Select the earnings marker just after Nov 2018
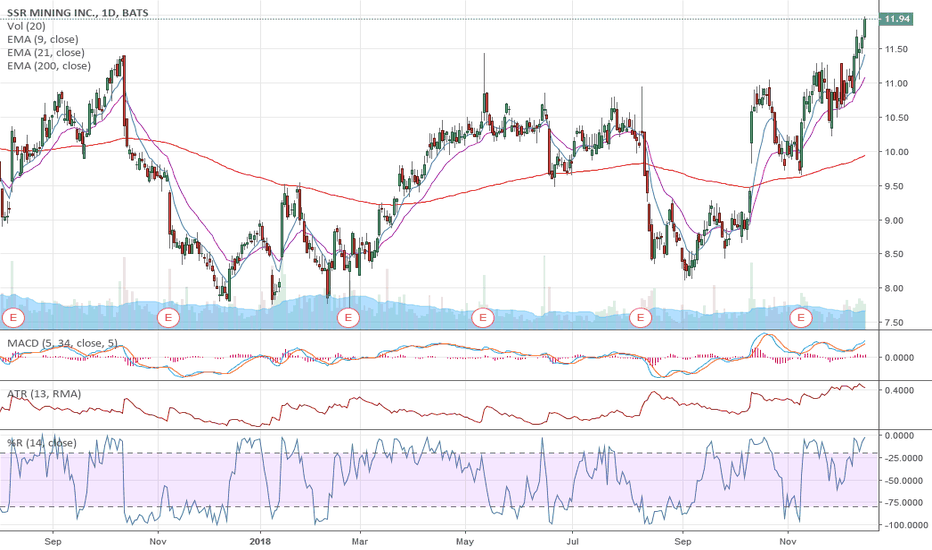Viewport: 932px width, 550px height. click(801, 318)
